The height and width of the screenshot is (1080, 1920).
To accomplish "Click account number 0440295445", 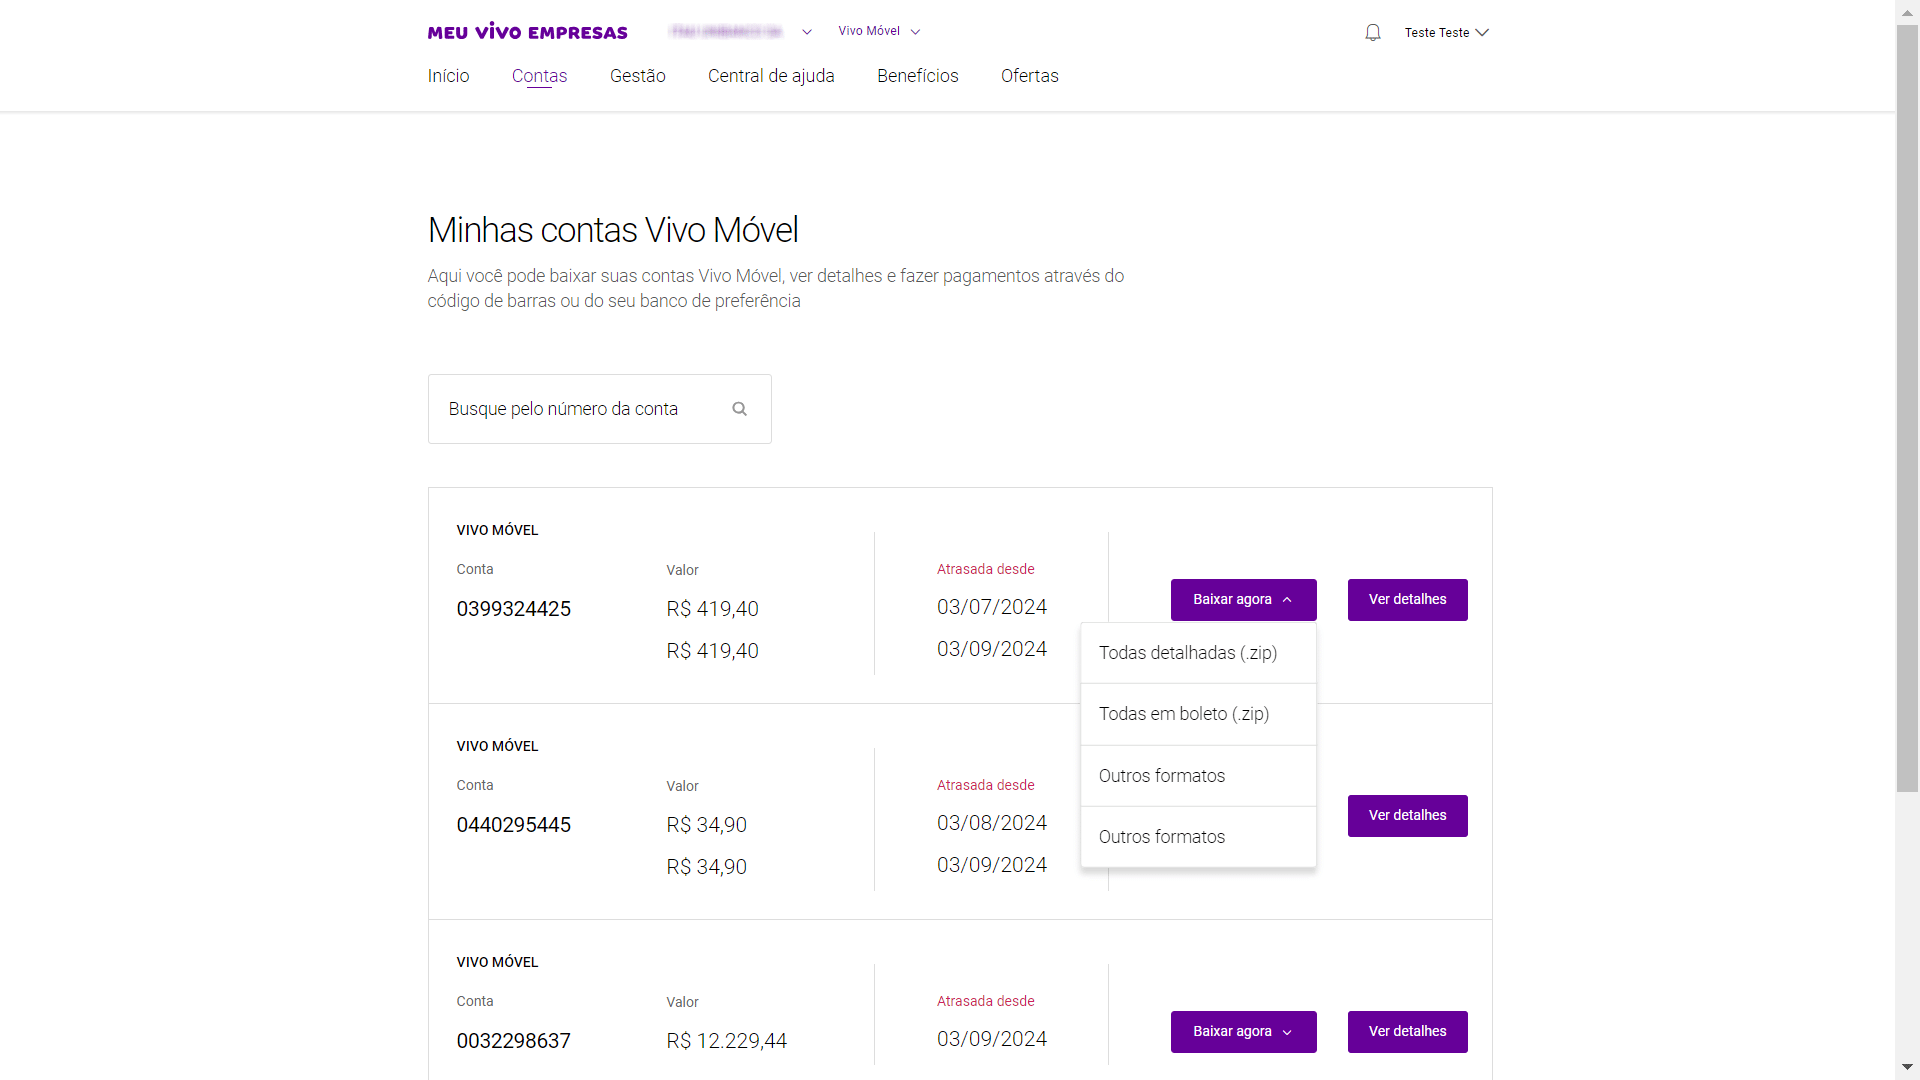I will 514,825.
